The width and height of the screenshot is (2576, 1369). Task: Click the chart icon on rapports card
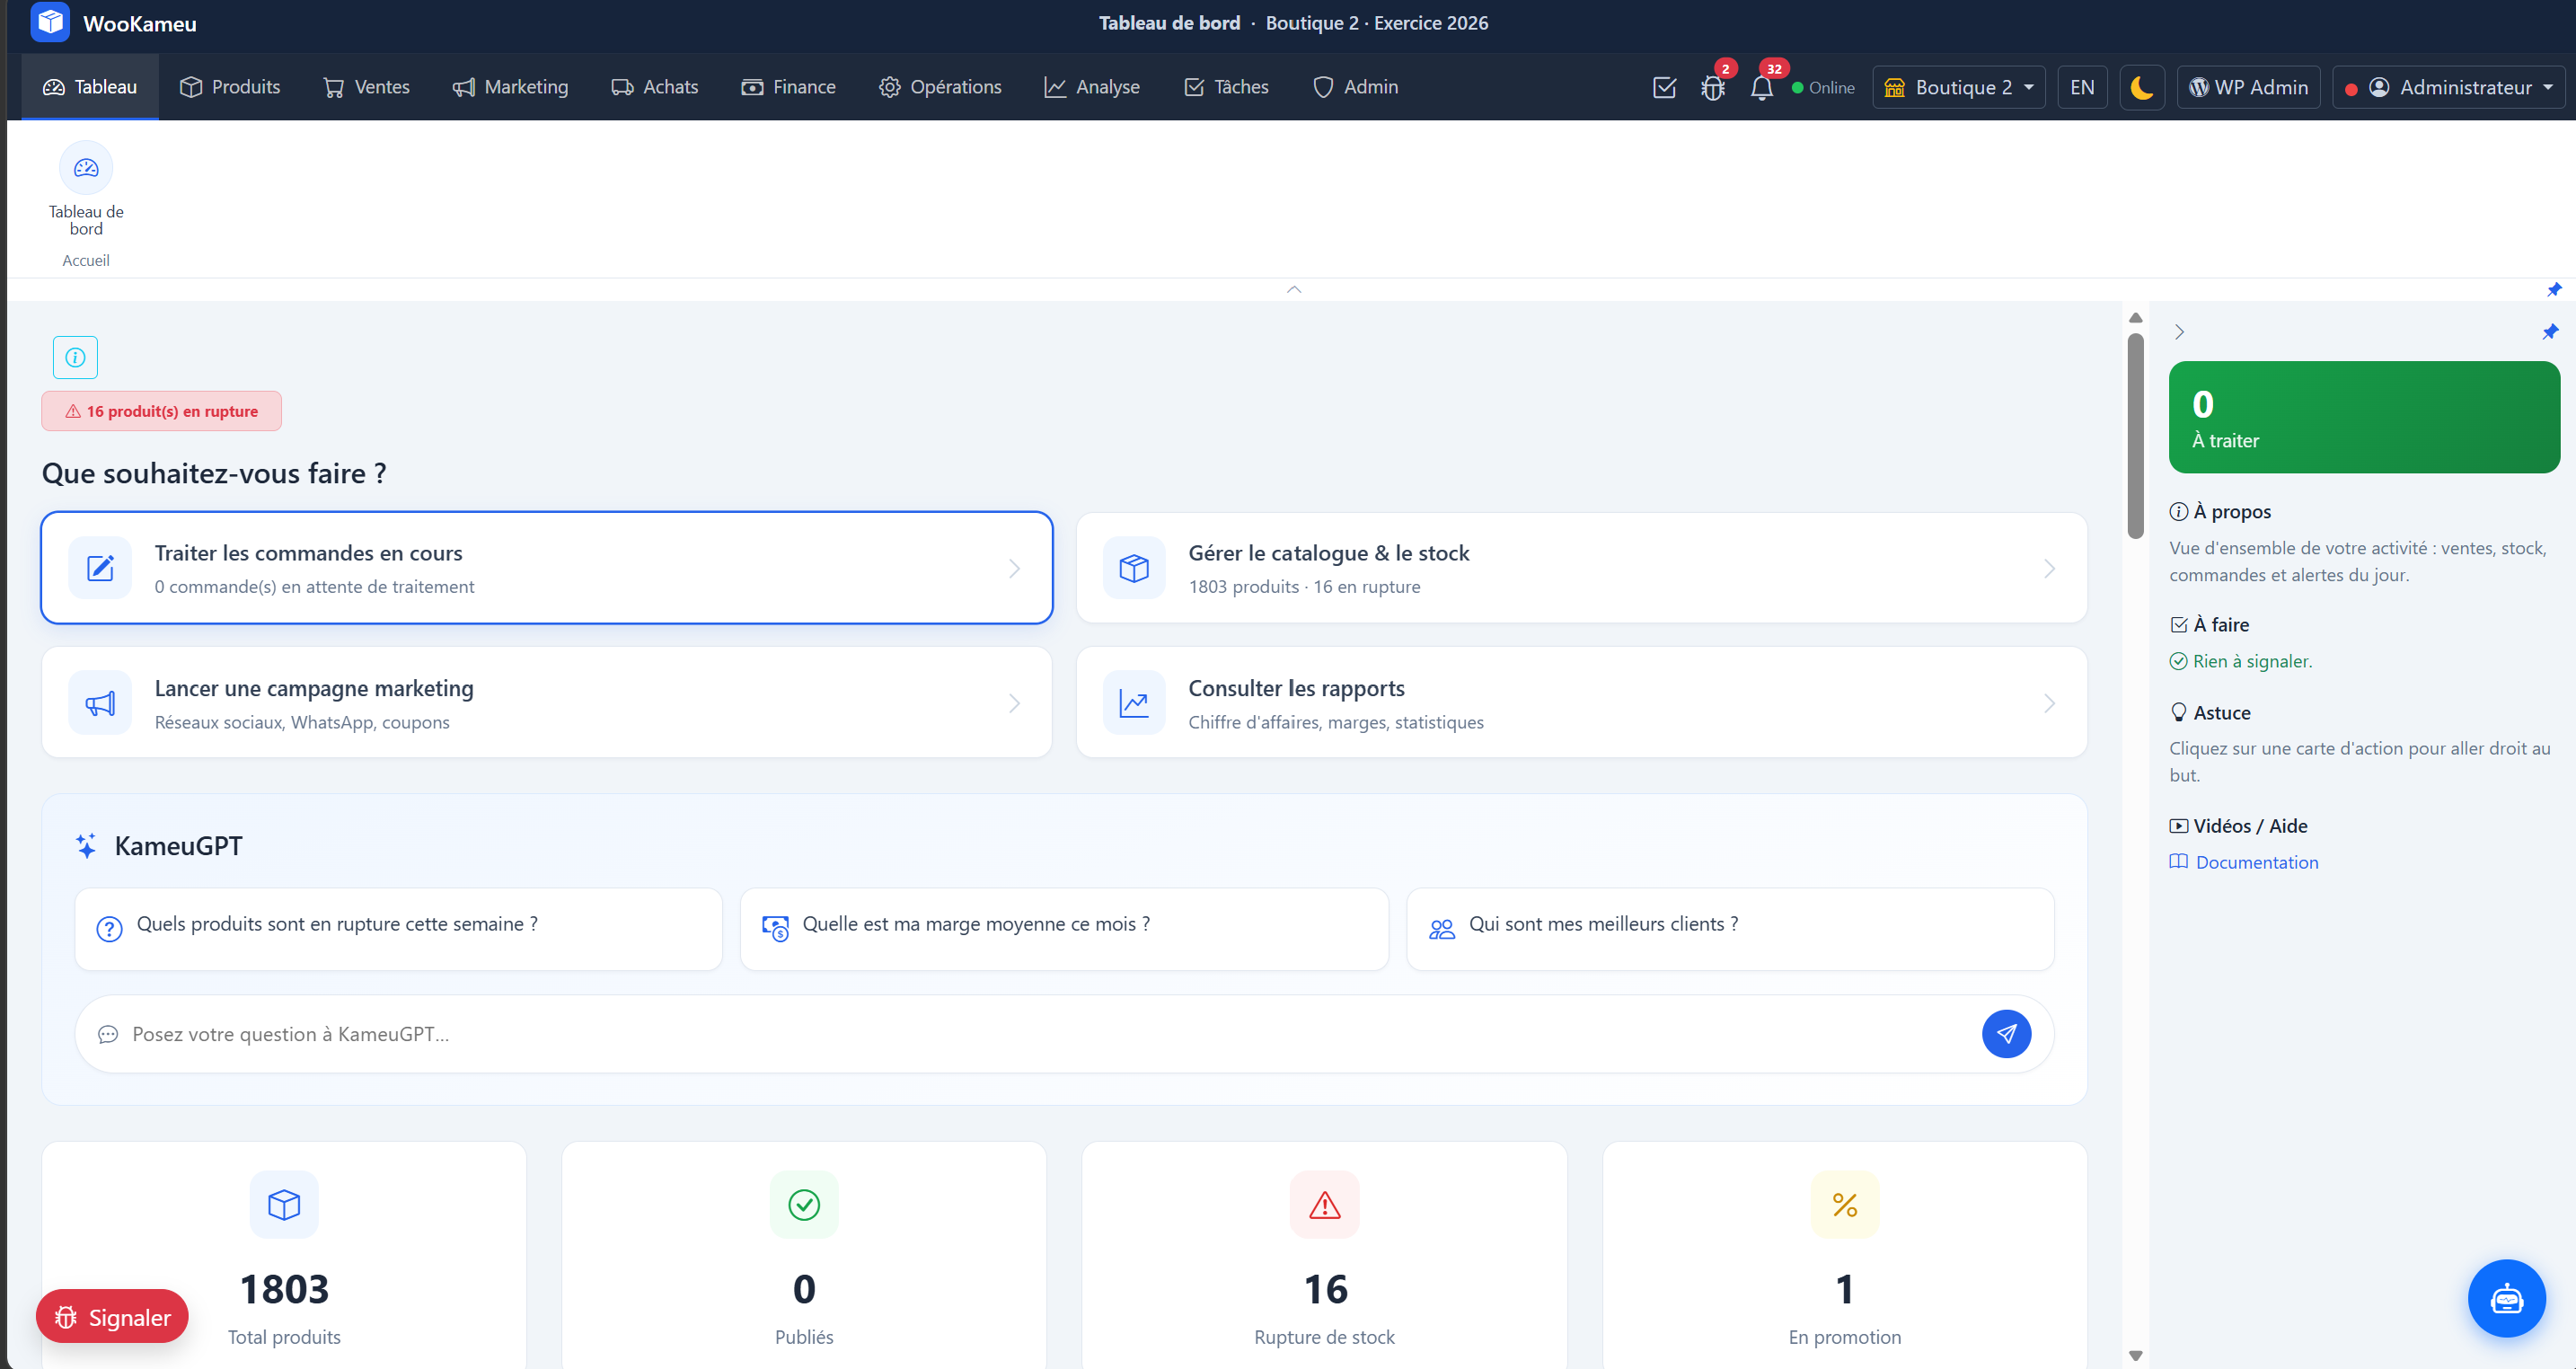click(1134, 703)
